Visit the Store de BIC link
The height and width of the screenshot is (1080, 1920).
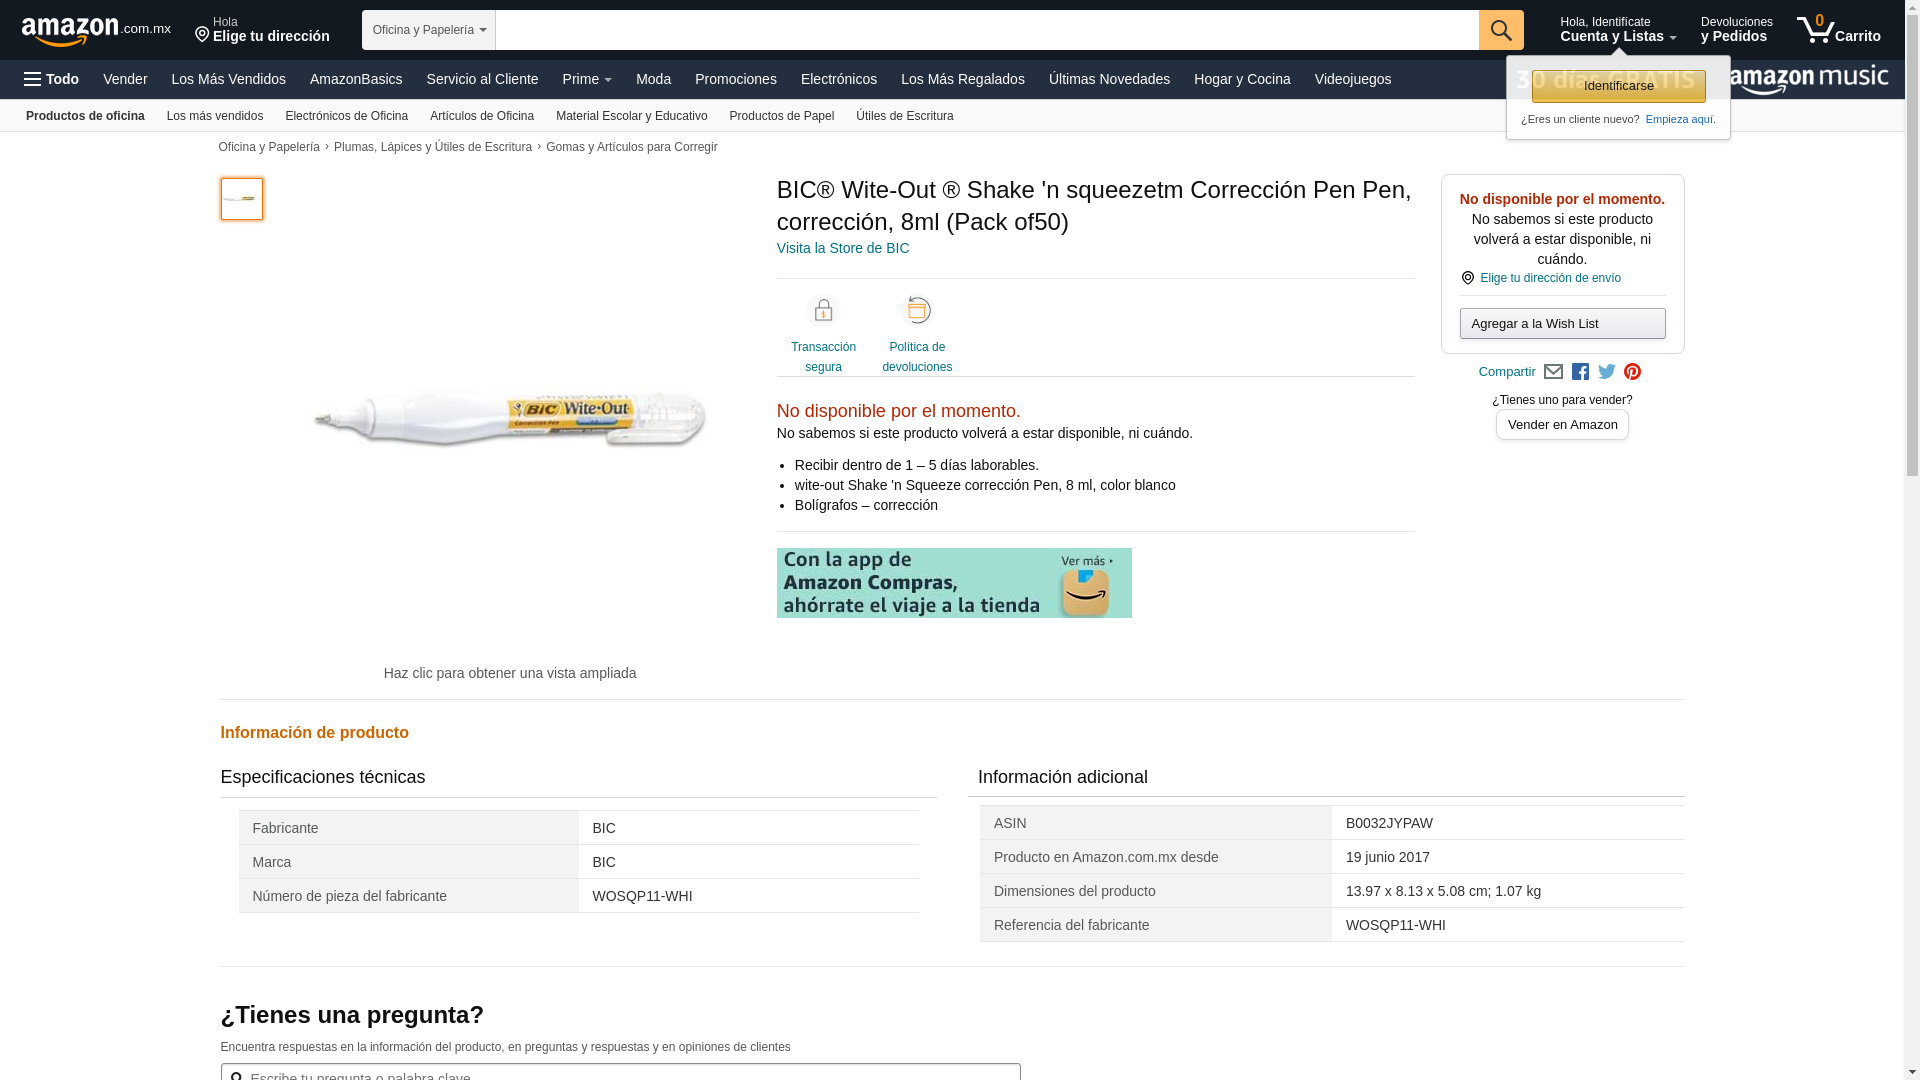[x=842, y=248]
